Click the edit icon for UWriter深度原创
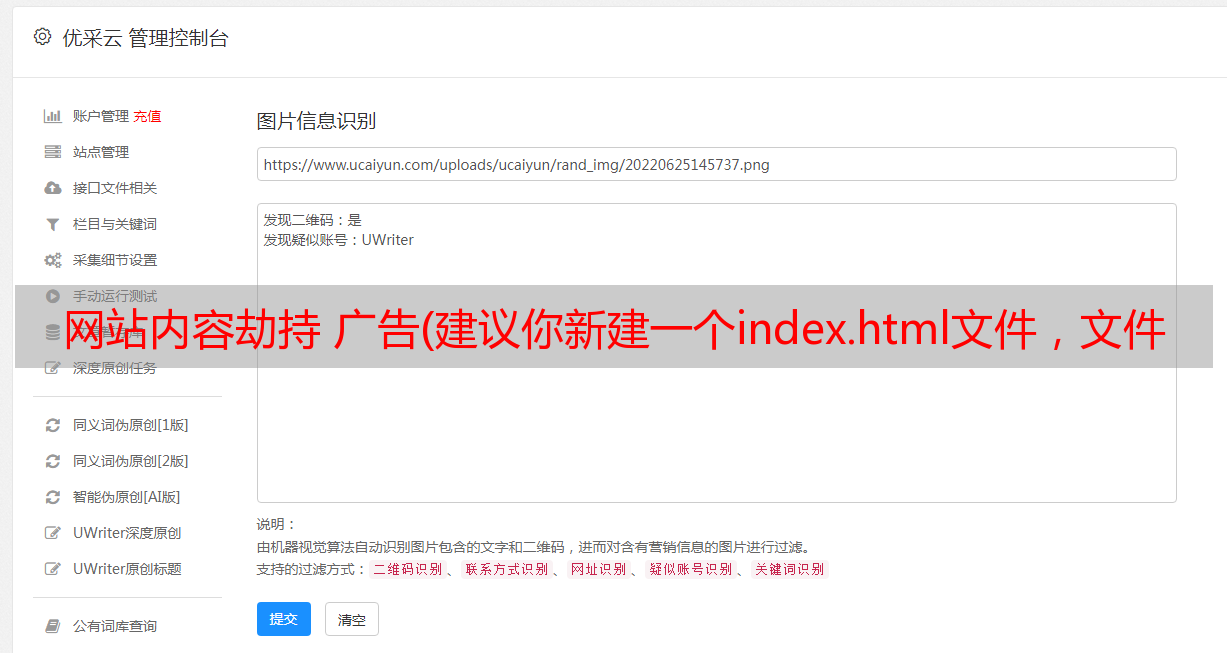 tap(53, 533)
